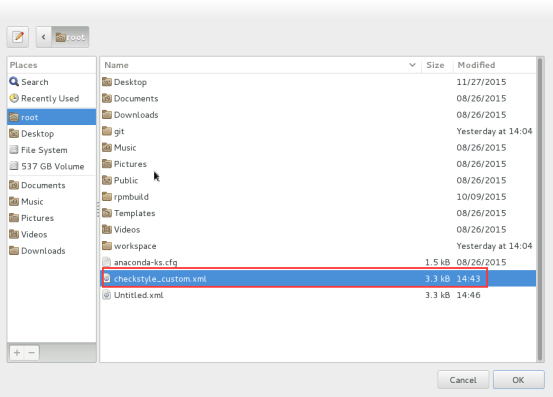
Task: Click the Cancel button
Action: coord(463,380)
